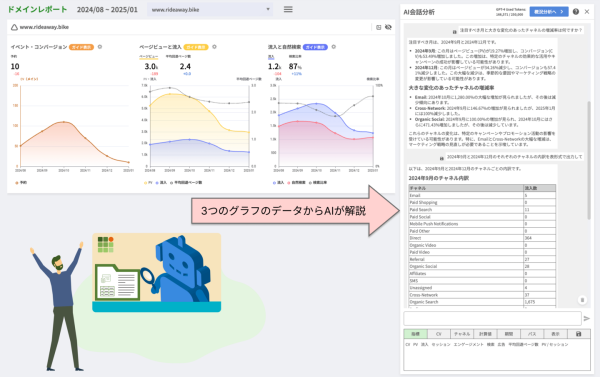Image resolution: width=600 pixels, height=377 pixels.
Task: Click the date range 2024/08 ~ 2025/01
Action: coord(107,10)
